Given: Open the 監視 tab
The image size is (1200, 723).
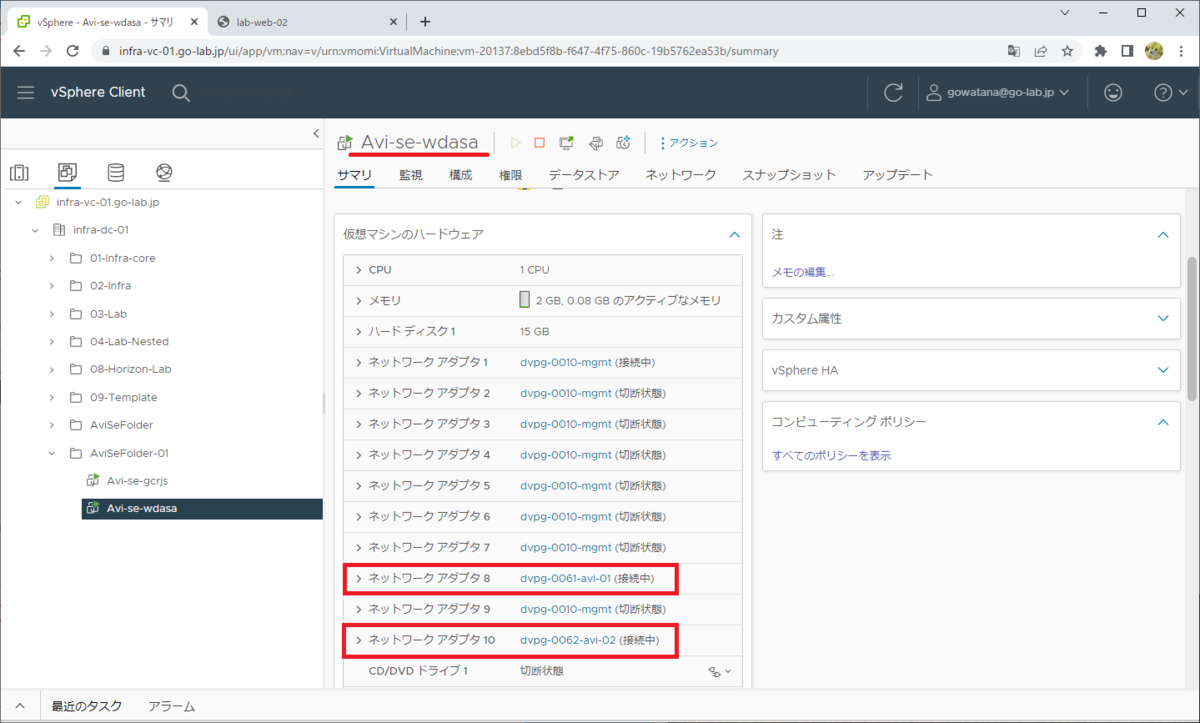Looking at the screenshot, I should click(x=411, y=175).
